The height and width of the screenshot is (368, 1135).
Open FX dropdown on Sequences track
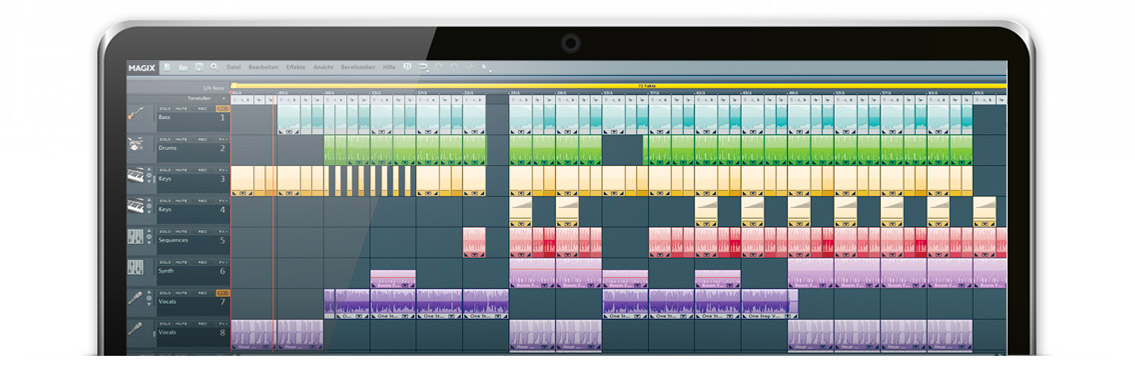point(223,232)
